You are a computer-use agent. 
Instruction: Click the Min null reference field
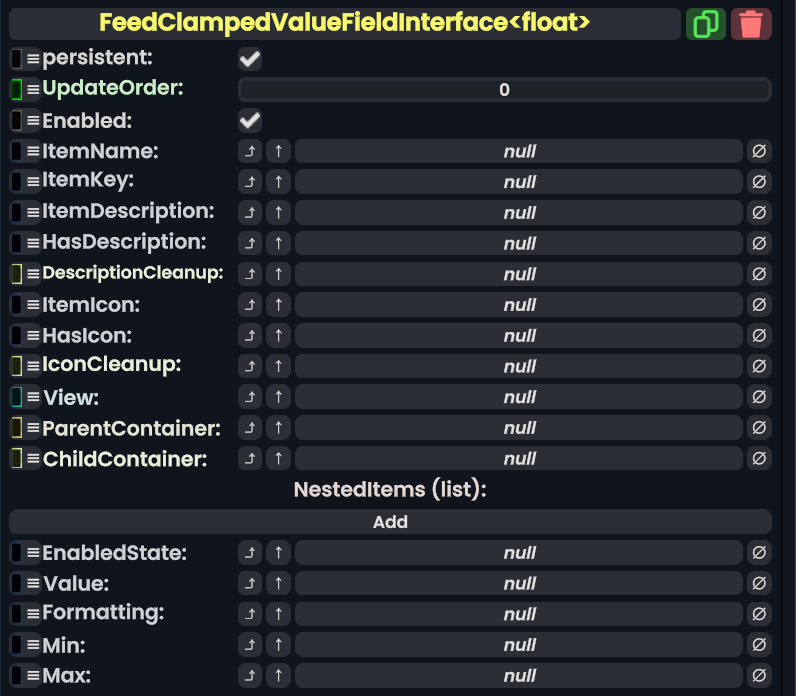pyautogui.click(x=519, y=645)
